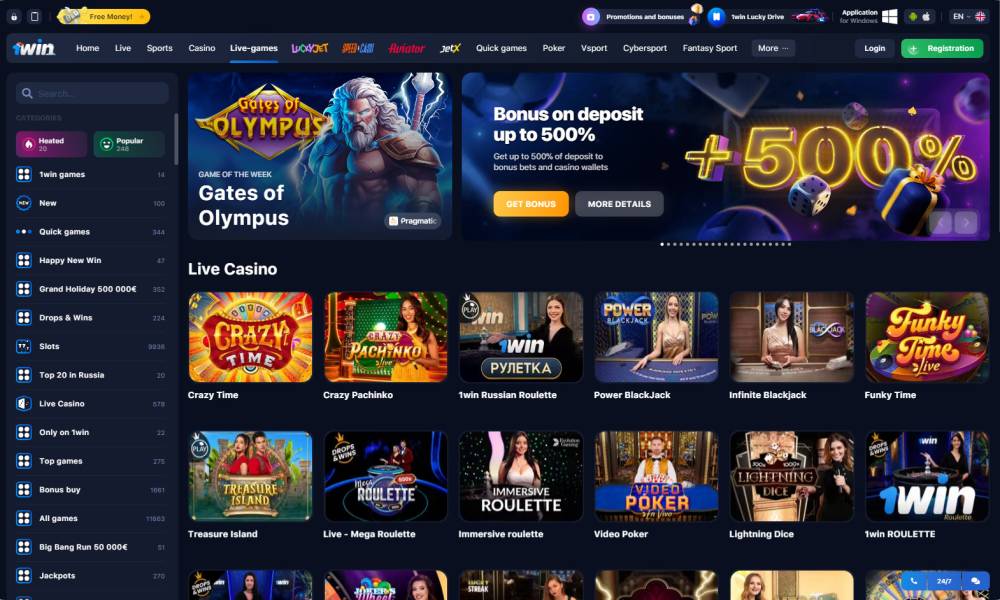
Task: Open the Poker menu item
Action: tap(554, 48)
